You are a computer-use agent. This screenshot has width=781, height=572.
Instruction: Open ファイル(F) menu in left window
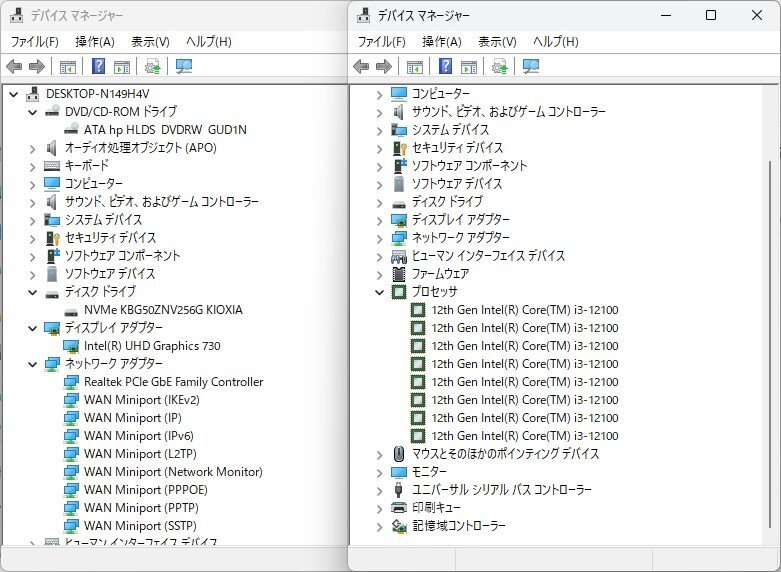click(x=34, y=41)
